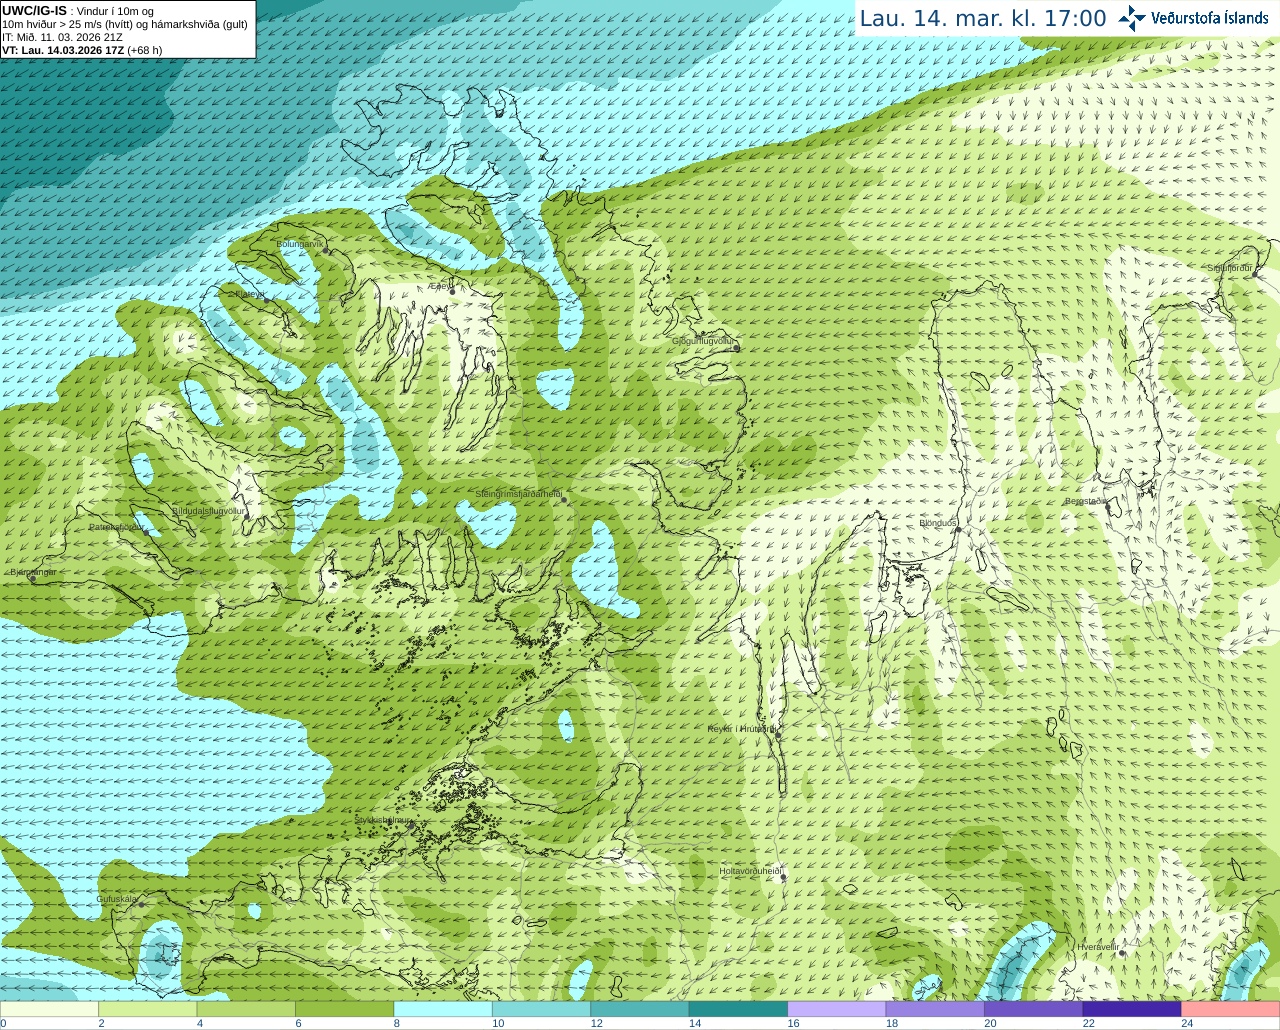
Task: Click the 4–6 m/s legend swatch
Action: 246,1009
